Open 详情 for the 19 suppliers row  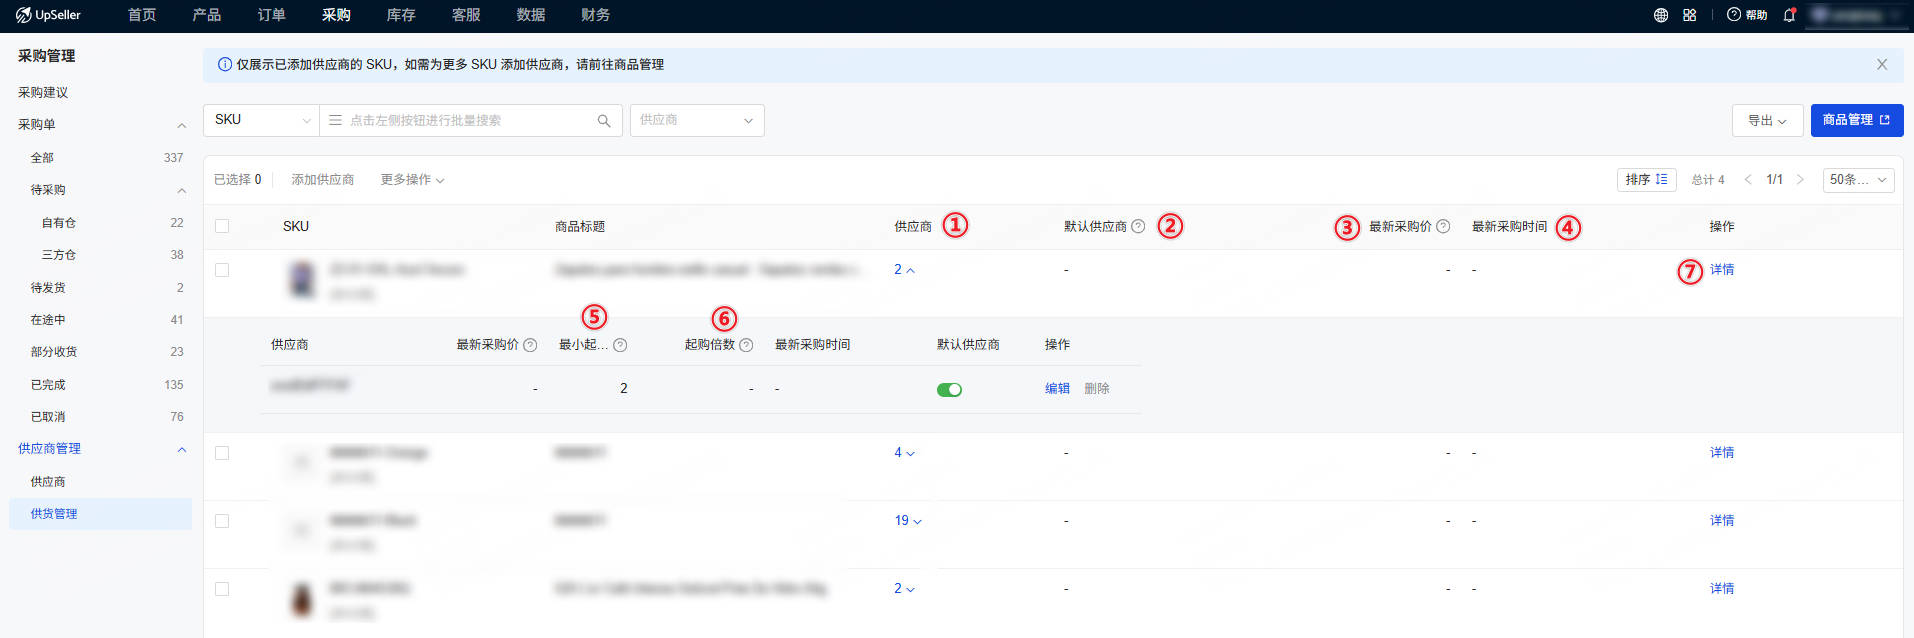pos(1722,521)
